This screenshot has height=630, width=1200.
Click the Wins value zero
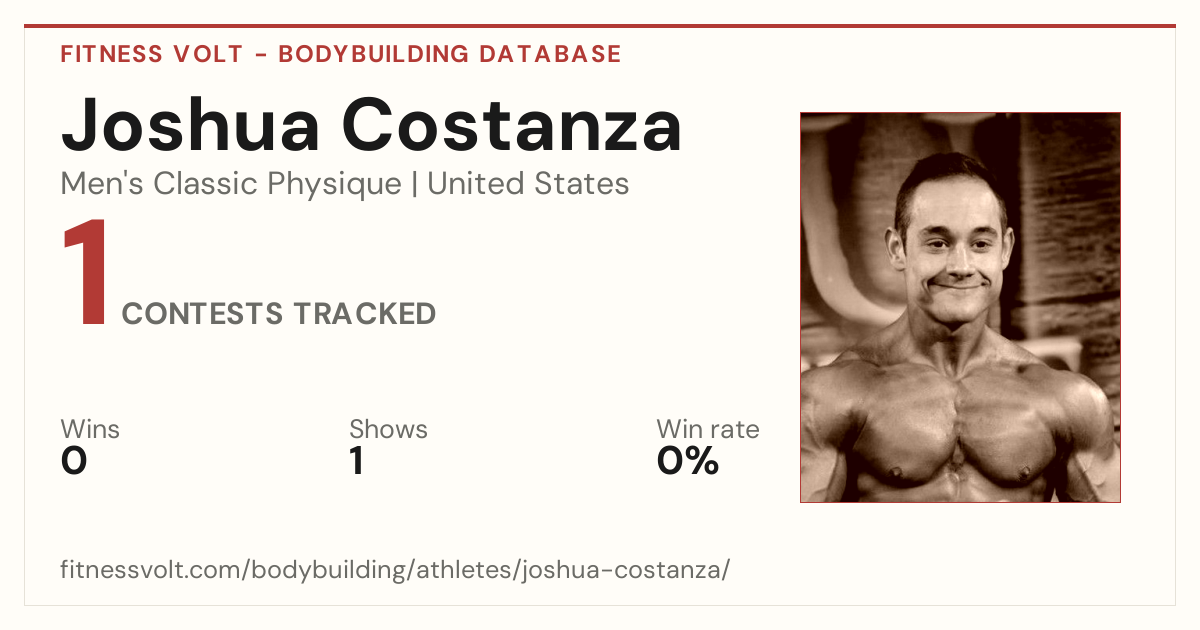click(74, 461)
